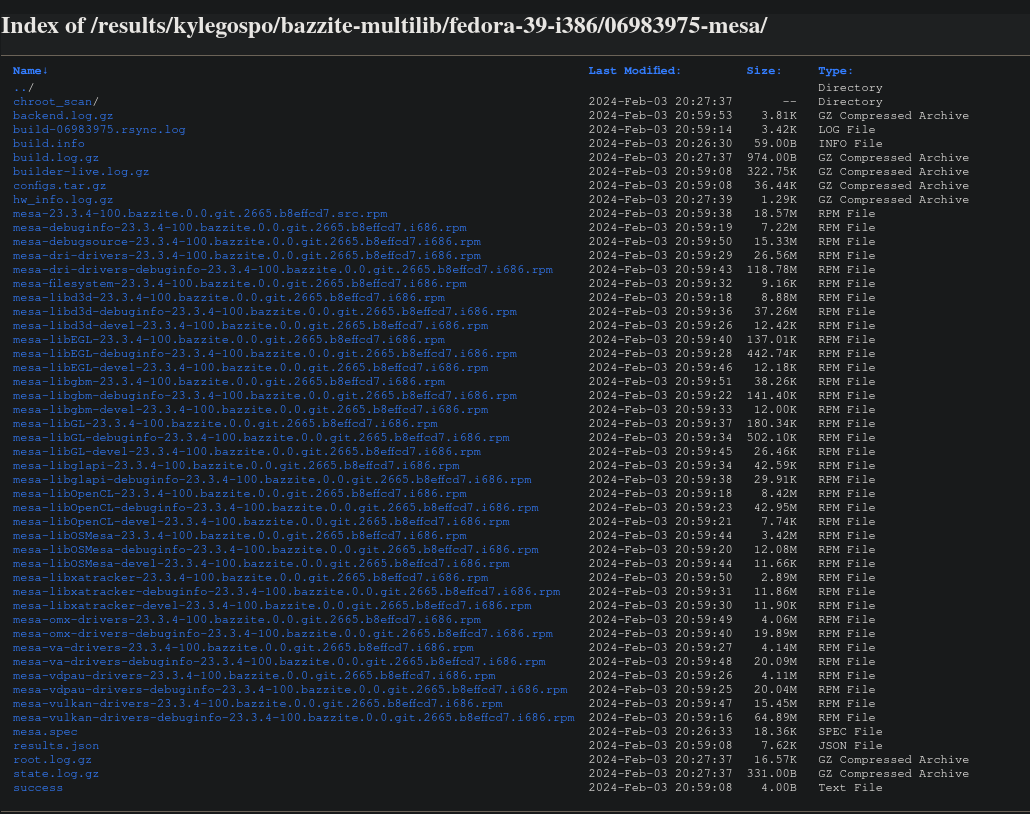Open results.json file
Image resolution: width=1030 pixels, height=814 pixels.
[56, 746]
